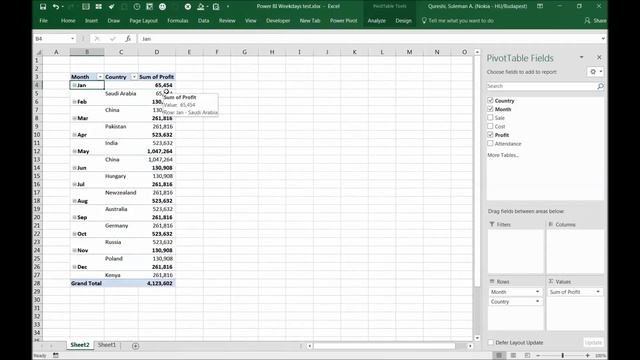The height and width of the screenshot is (360, 640).
Task: Select the Page Break Preview icon in the status bar
Action: (x=527, y=356)
